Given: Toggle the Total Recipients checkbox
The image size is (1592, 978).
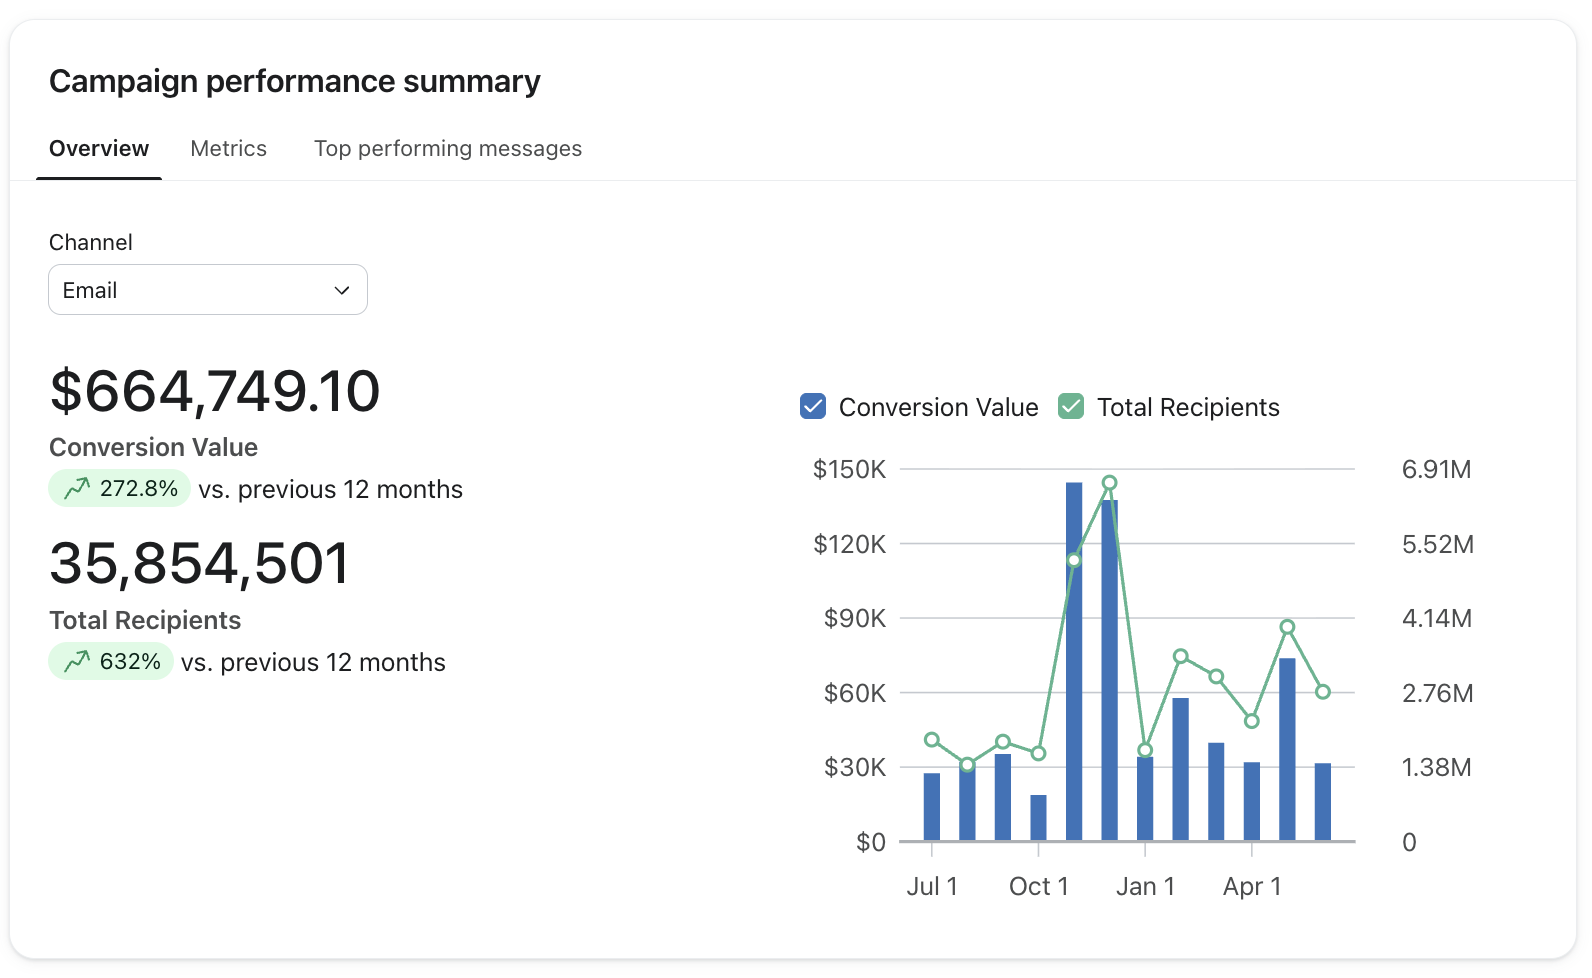Looking at the screenshot, I should 1071,407.
